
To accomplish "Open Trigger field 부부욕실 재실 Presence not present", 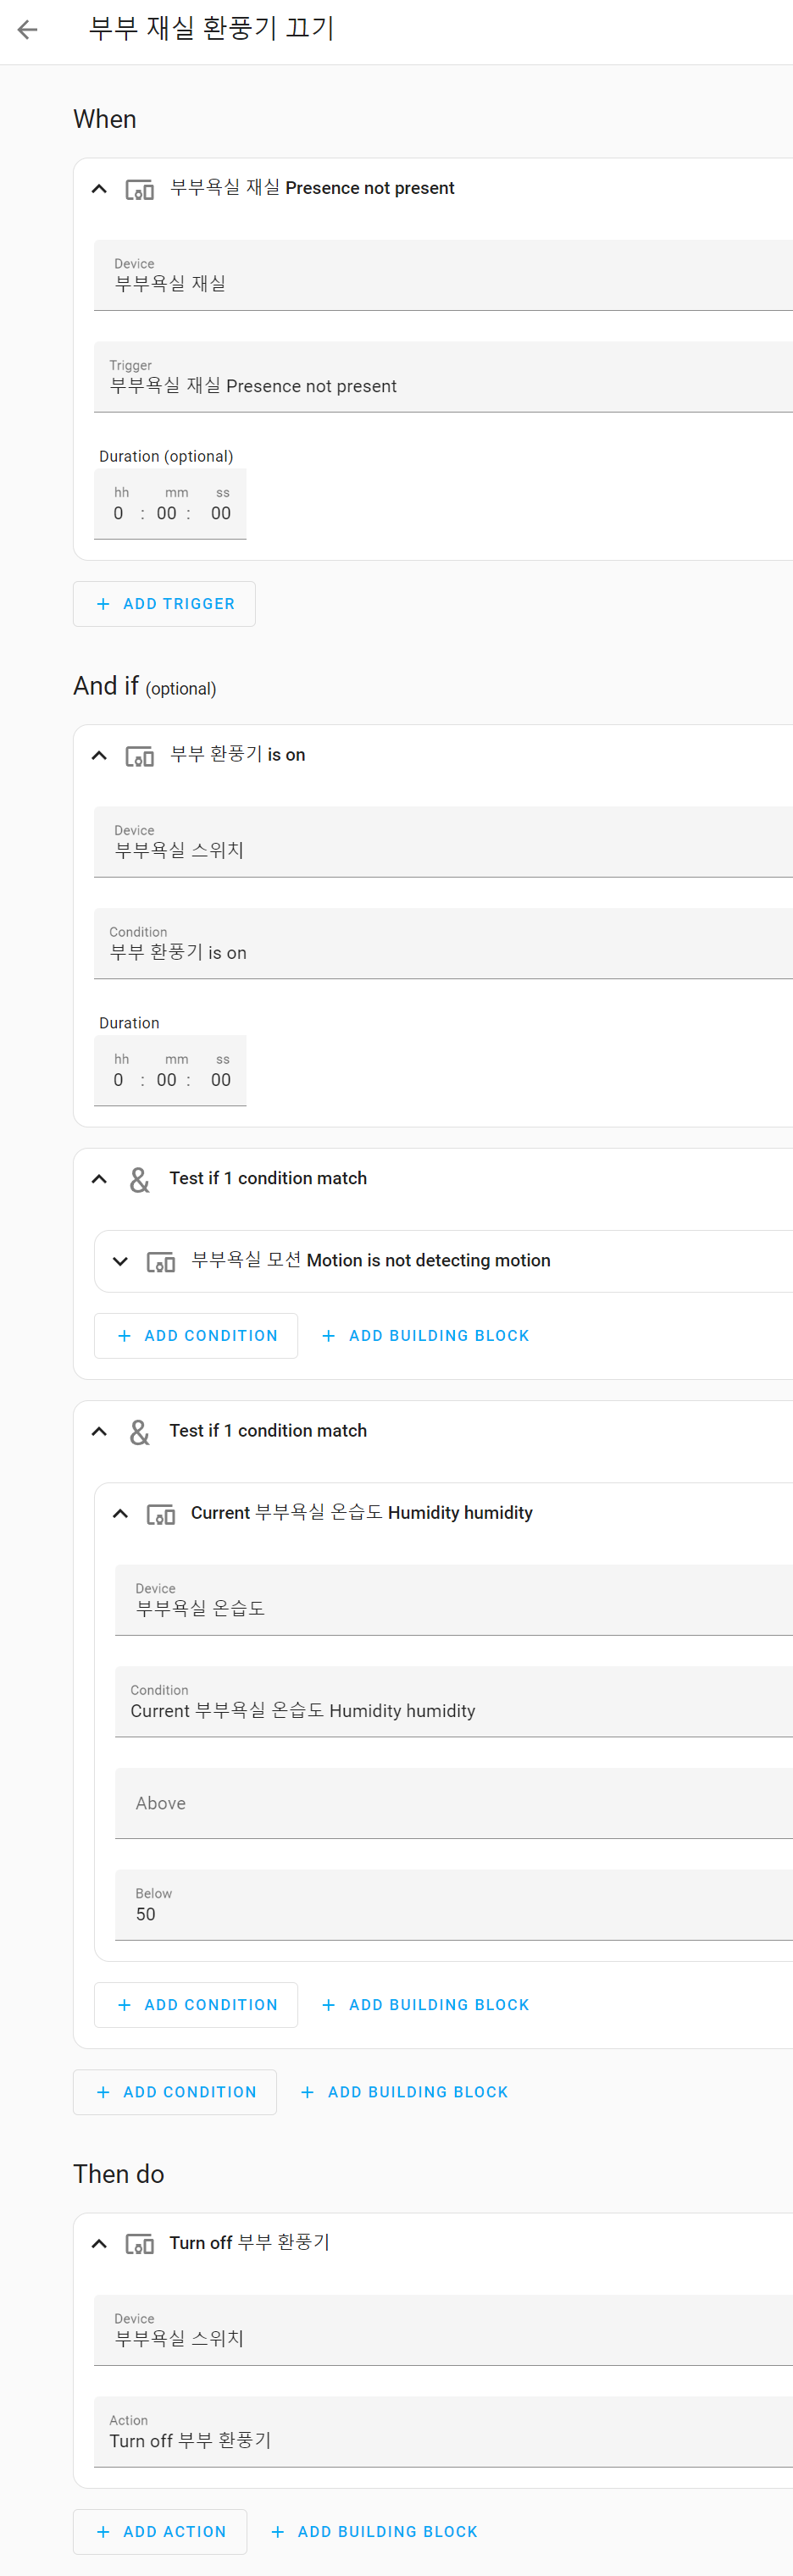I will tap(443, 377).
